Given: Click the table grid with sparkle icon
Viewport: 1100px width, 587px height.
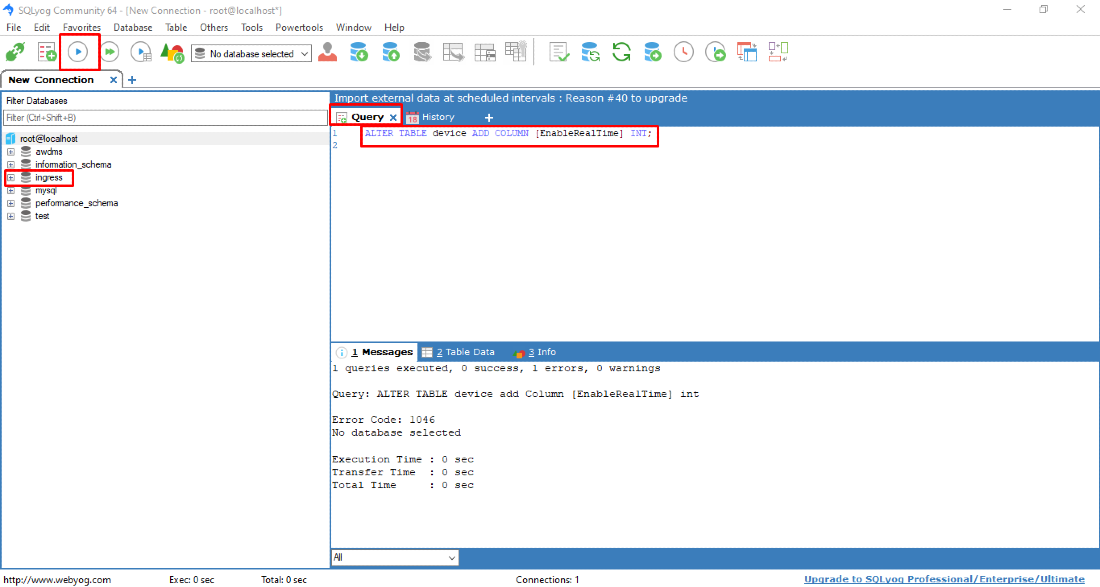Looking at the screenshot, I should click(x=516, y=52).
